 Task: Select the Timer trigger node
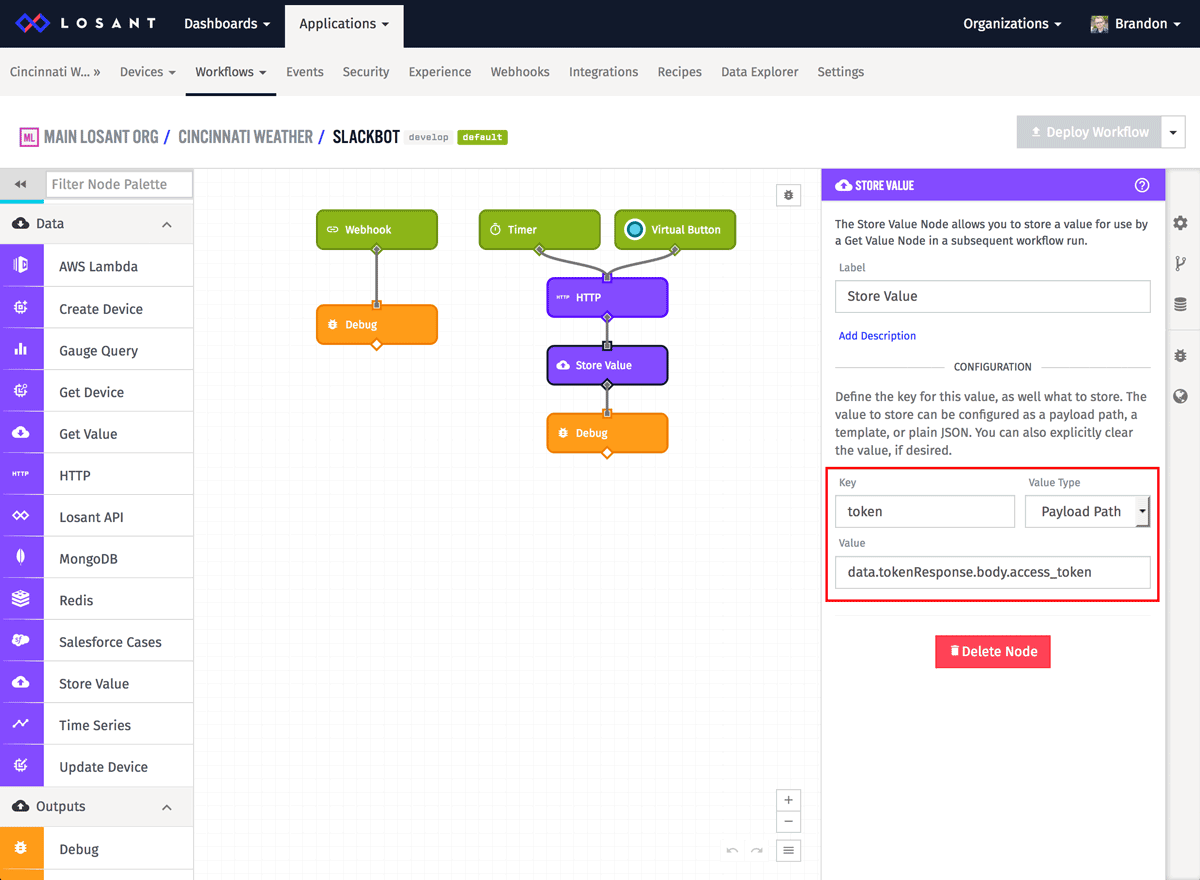(539, 229)
